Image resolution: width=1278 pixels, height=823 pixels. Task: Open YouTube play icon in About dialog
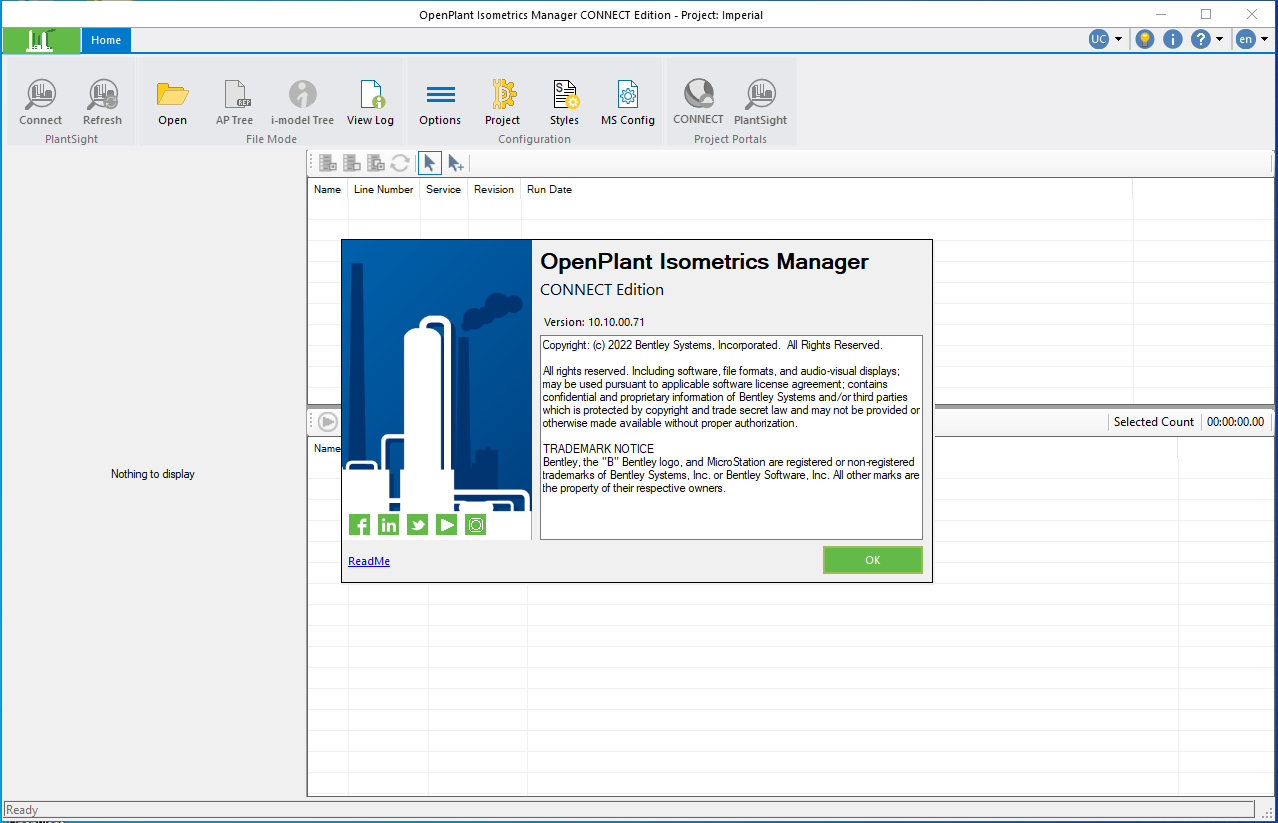click(446, 525)
